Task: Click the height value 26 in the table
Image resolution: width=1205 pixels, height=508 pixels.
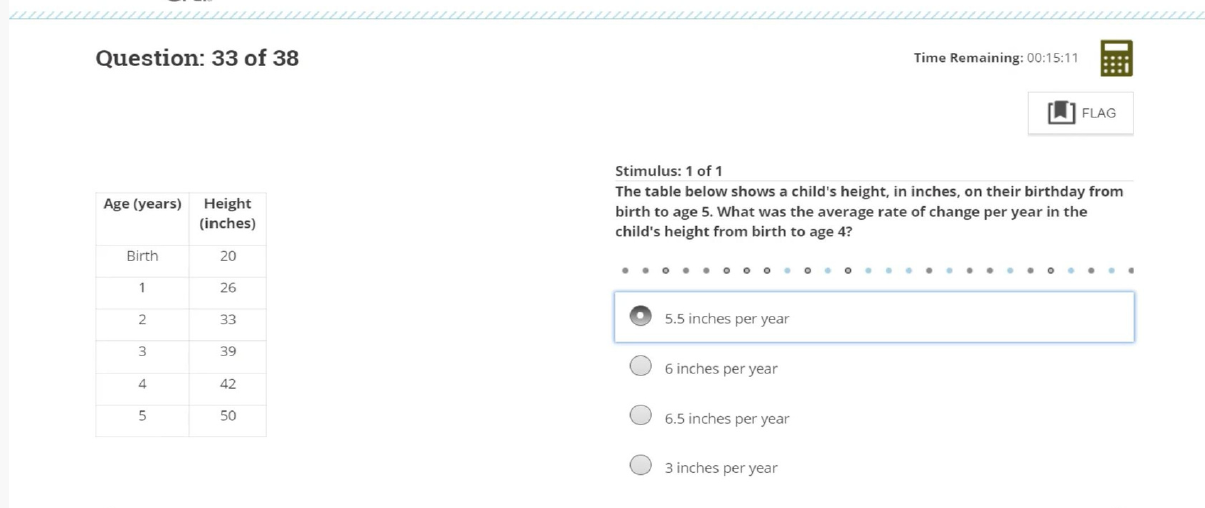Action: coord(228,288)
